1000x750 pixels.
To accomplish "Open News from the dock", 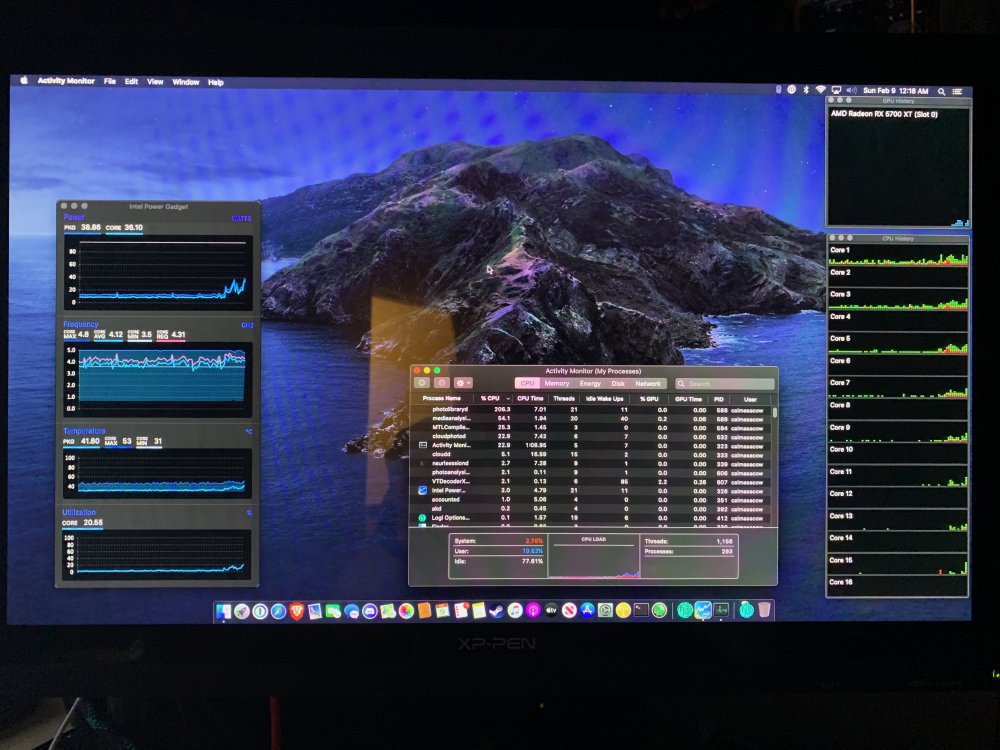I will point(570,610).
